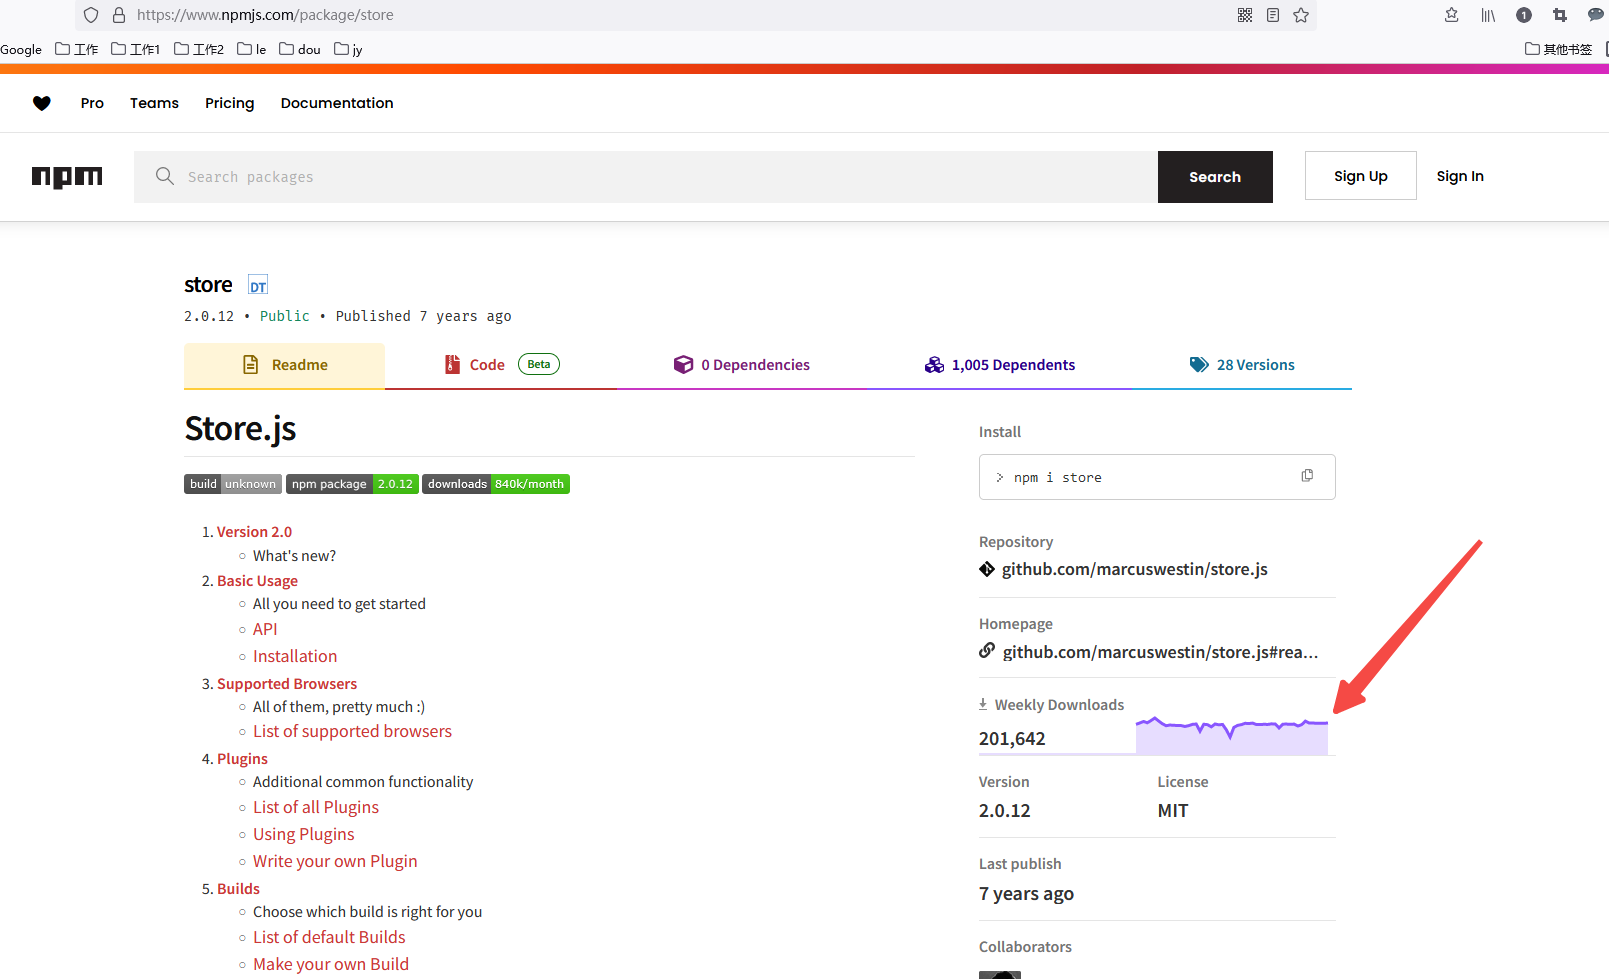Open the Documentation menu item

337,103
